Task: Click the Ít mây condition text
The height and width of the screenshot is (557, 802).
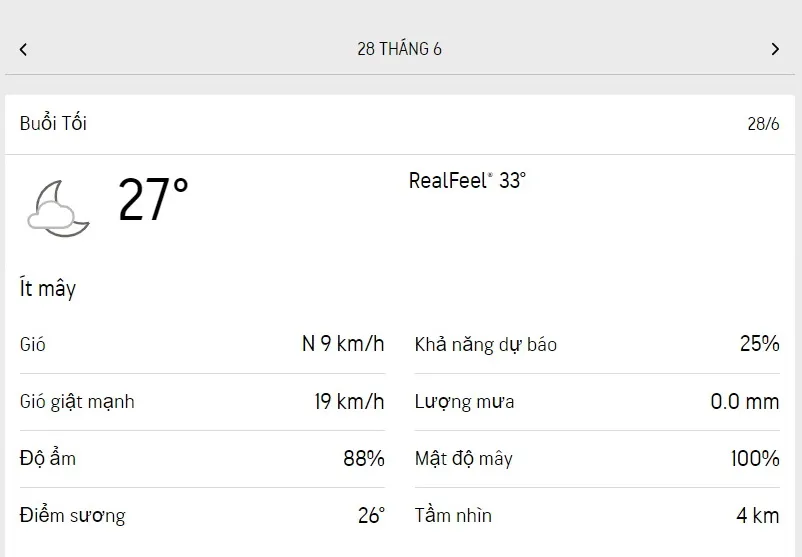Action: tap(48, 289)
